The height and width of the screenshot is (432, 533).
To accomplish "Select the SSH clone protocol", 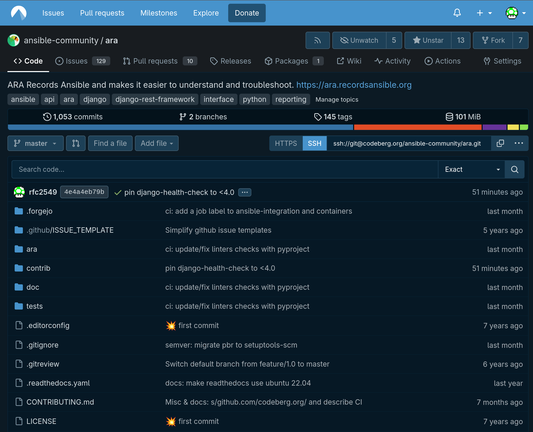I will tap(314, 143).
